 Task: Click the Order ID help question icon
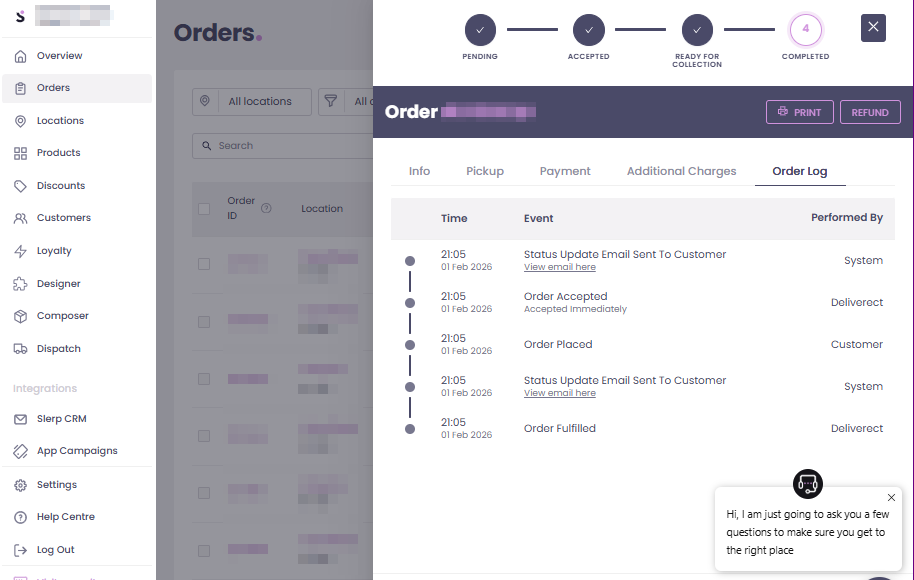coord(266,209)
